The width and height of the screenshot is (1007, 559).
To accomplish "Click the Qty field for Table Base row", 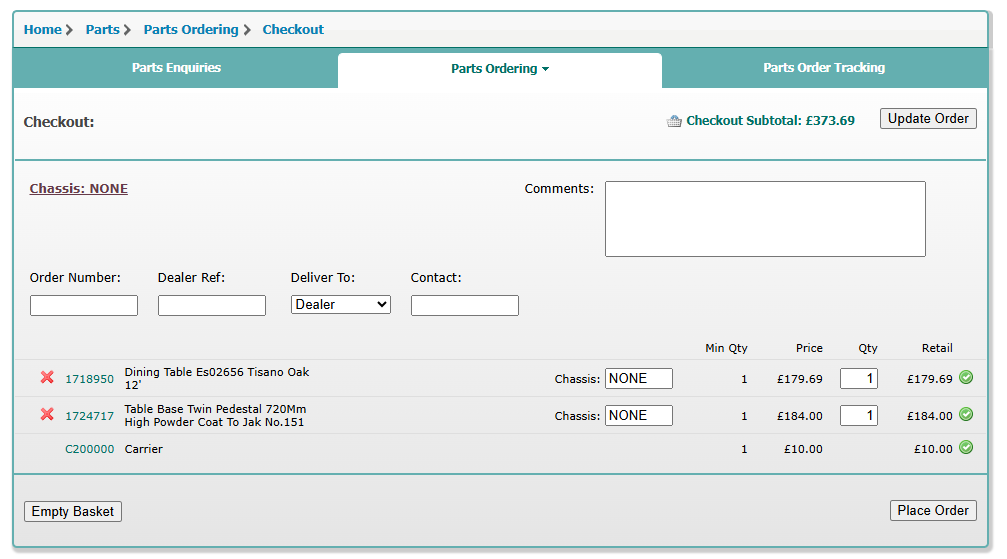I will tap(859, 416).
